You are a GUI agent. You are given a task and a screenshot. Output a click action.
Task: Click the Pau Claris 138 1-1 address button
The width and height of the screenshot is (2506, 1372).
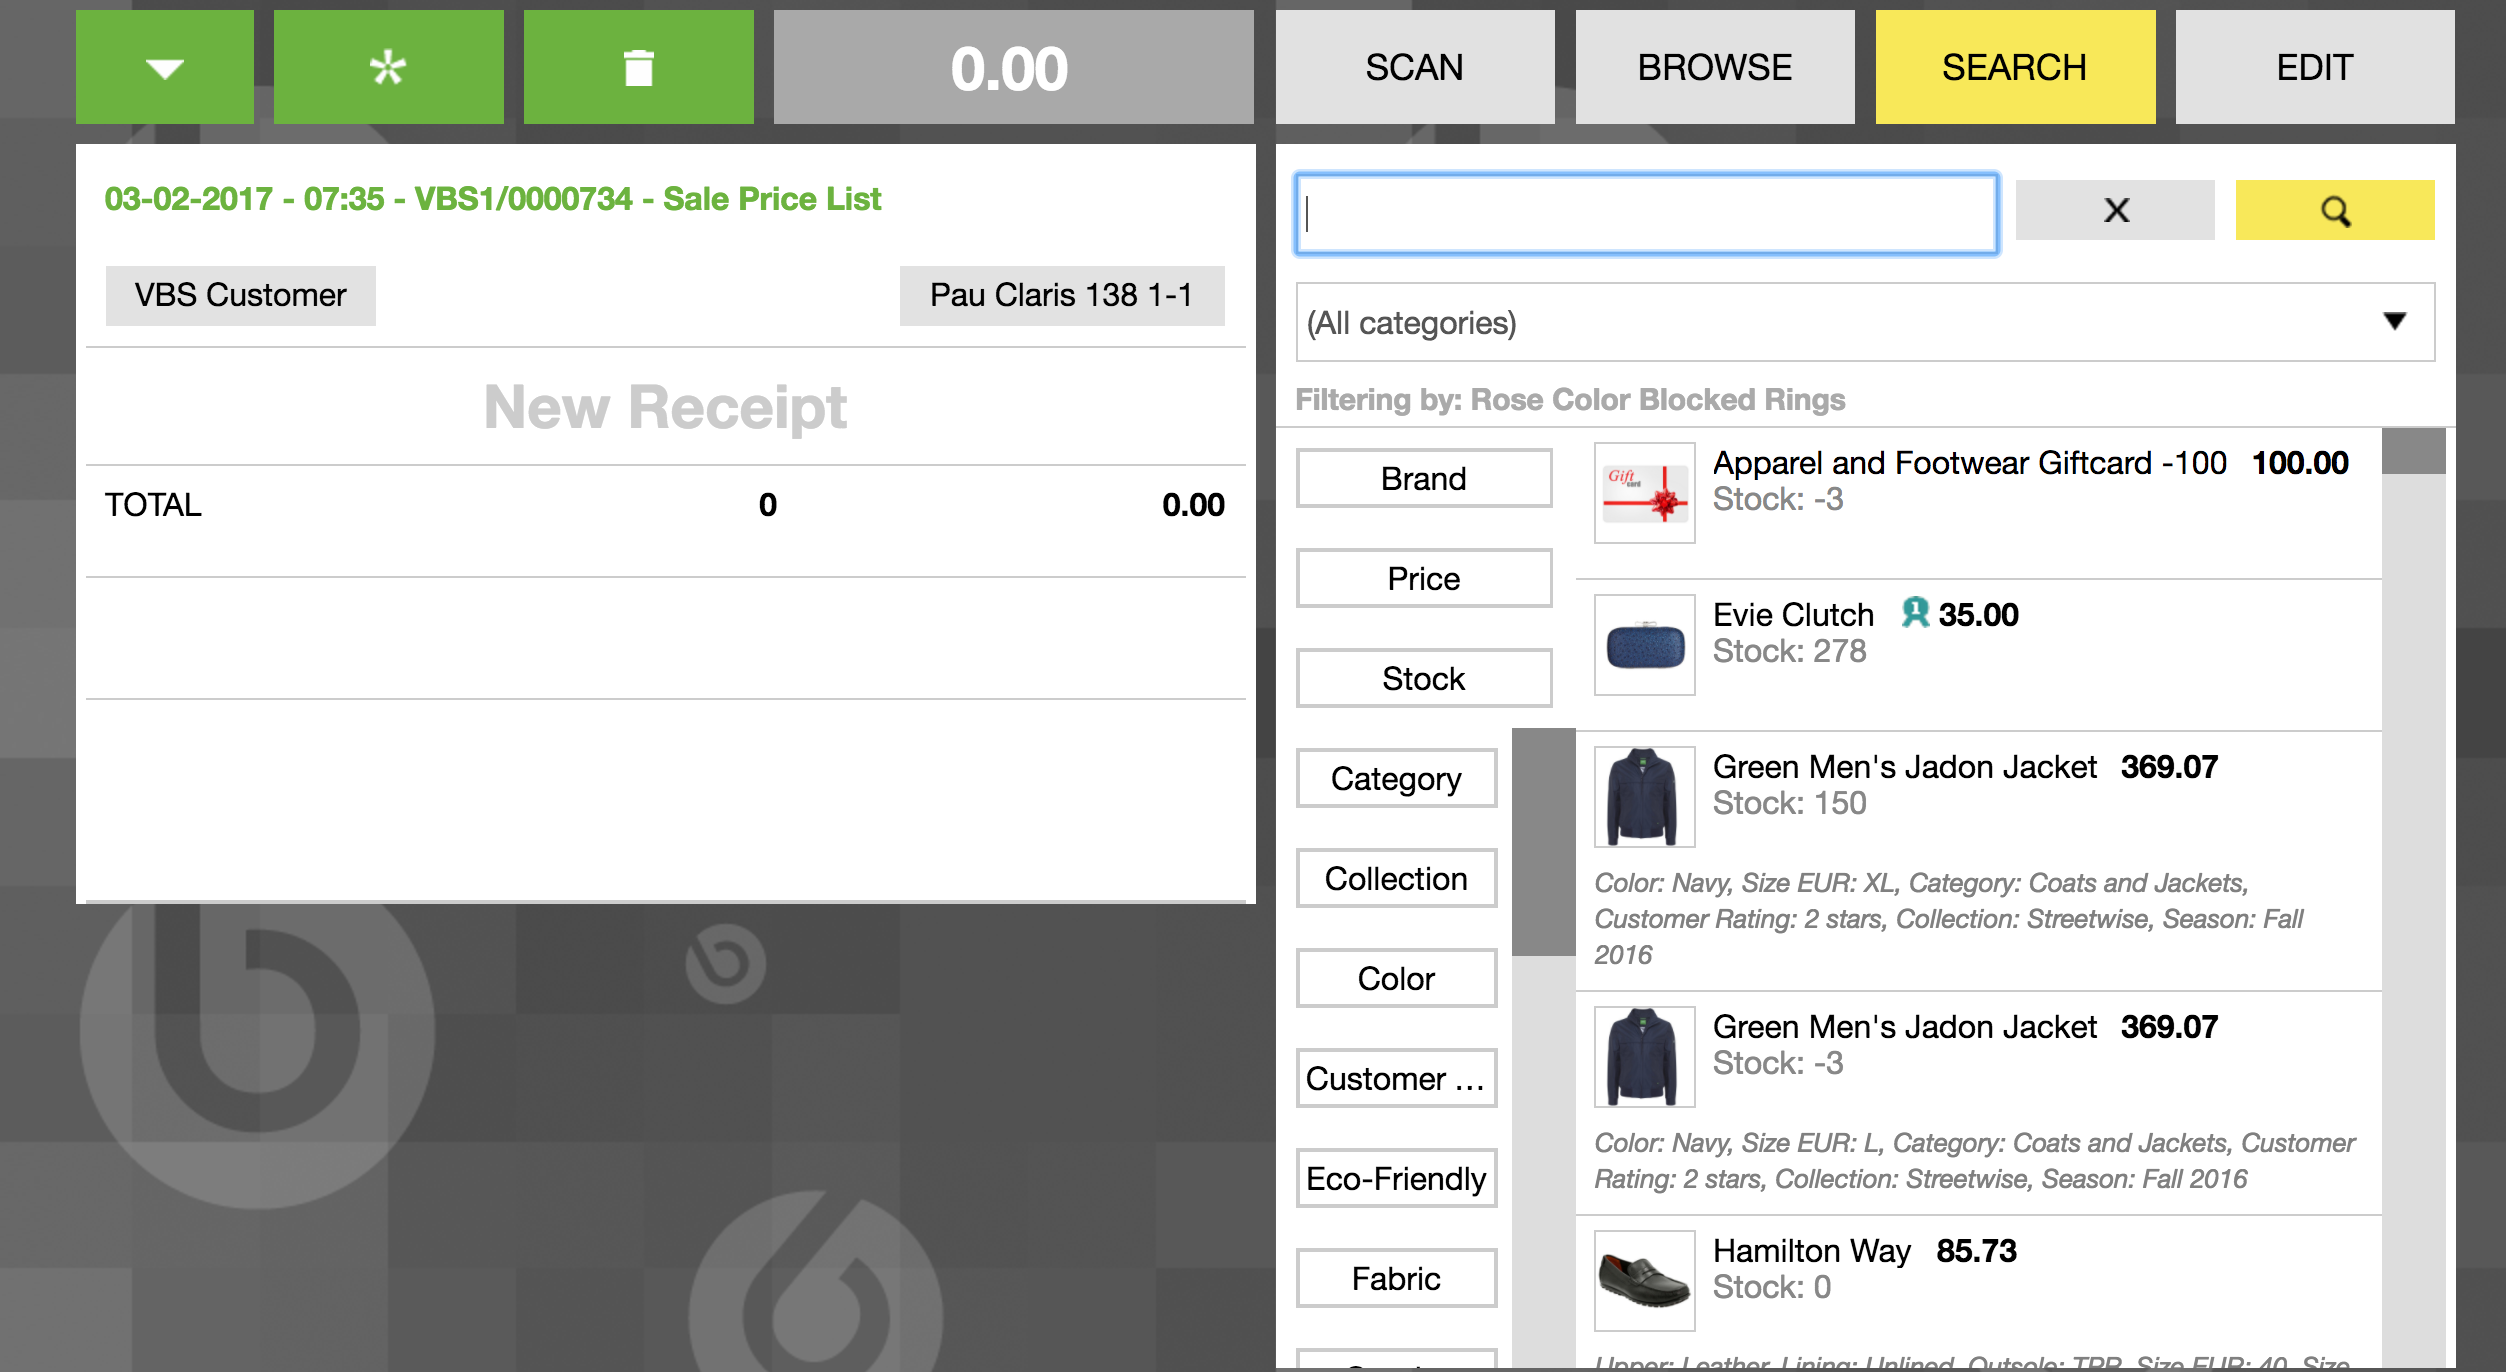tap(1061, 295)
